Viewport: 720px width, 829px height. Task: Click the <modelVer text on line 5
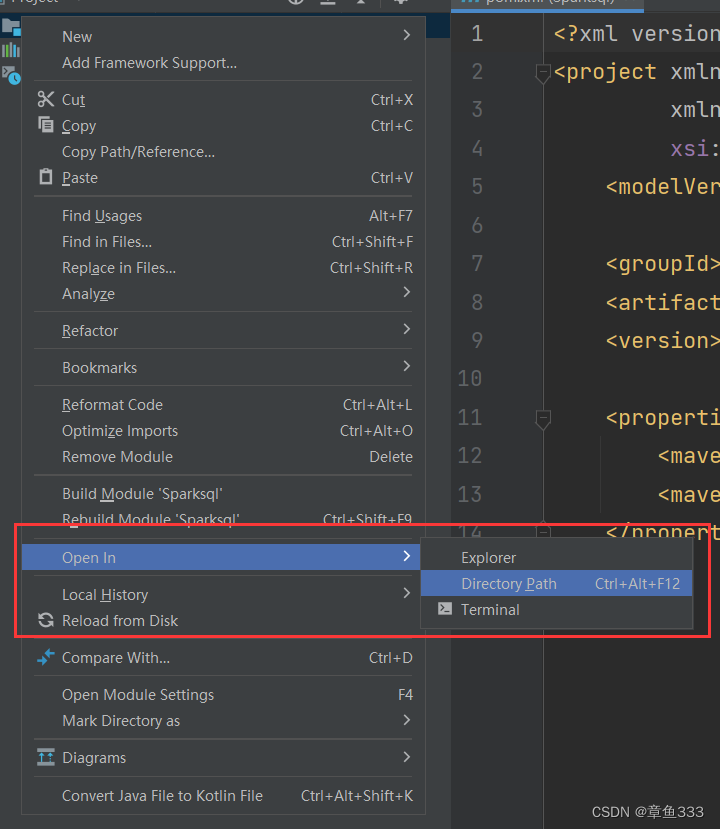pyautogui.click(x=662, y=187)
